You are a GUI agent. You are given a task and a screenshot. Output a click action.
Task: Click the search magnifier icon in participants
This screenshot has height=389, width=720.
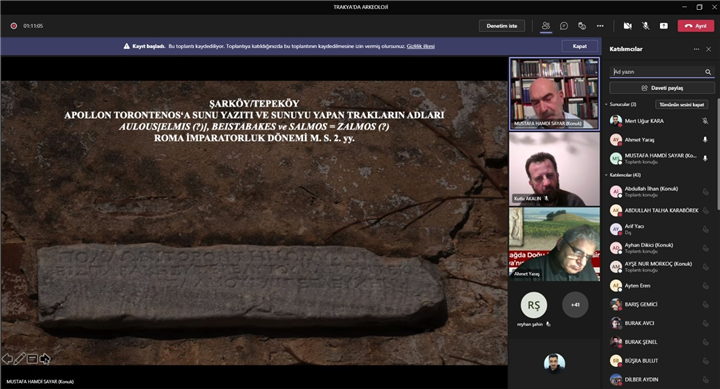(708, 72)
